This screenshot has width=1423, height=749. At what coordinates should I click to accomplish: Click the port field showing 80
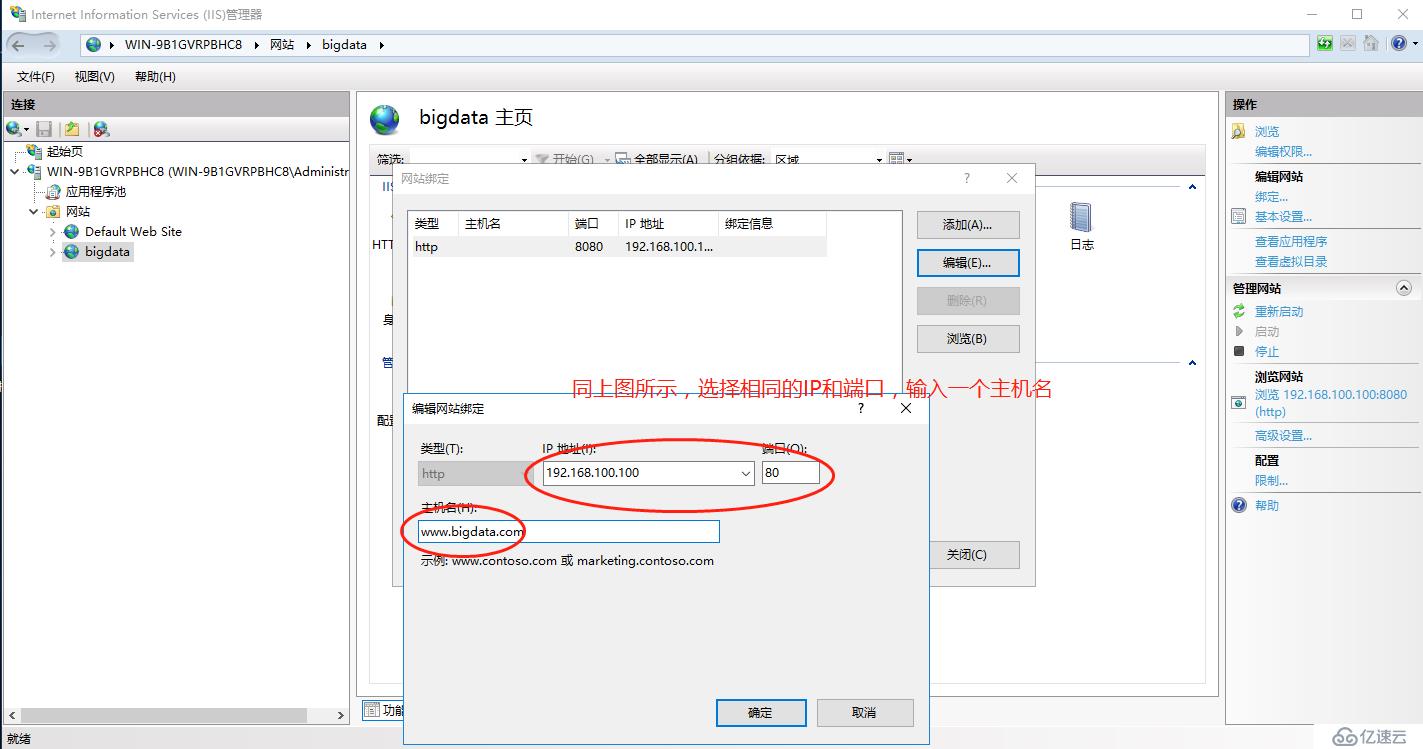point(790,473)
